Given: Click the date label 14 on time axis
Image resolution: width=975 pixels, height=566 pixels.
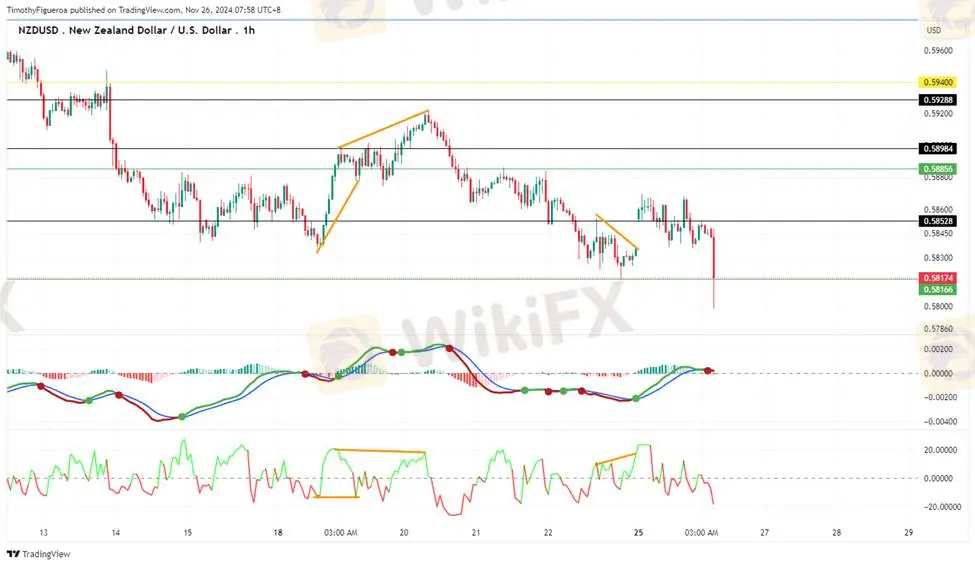Looking at the screenshot, I should coord(116,532).
